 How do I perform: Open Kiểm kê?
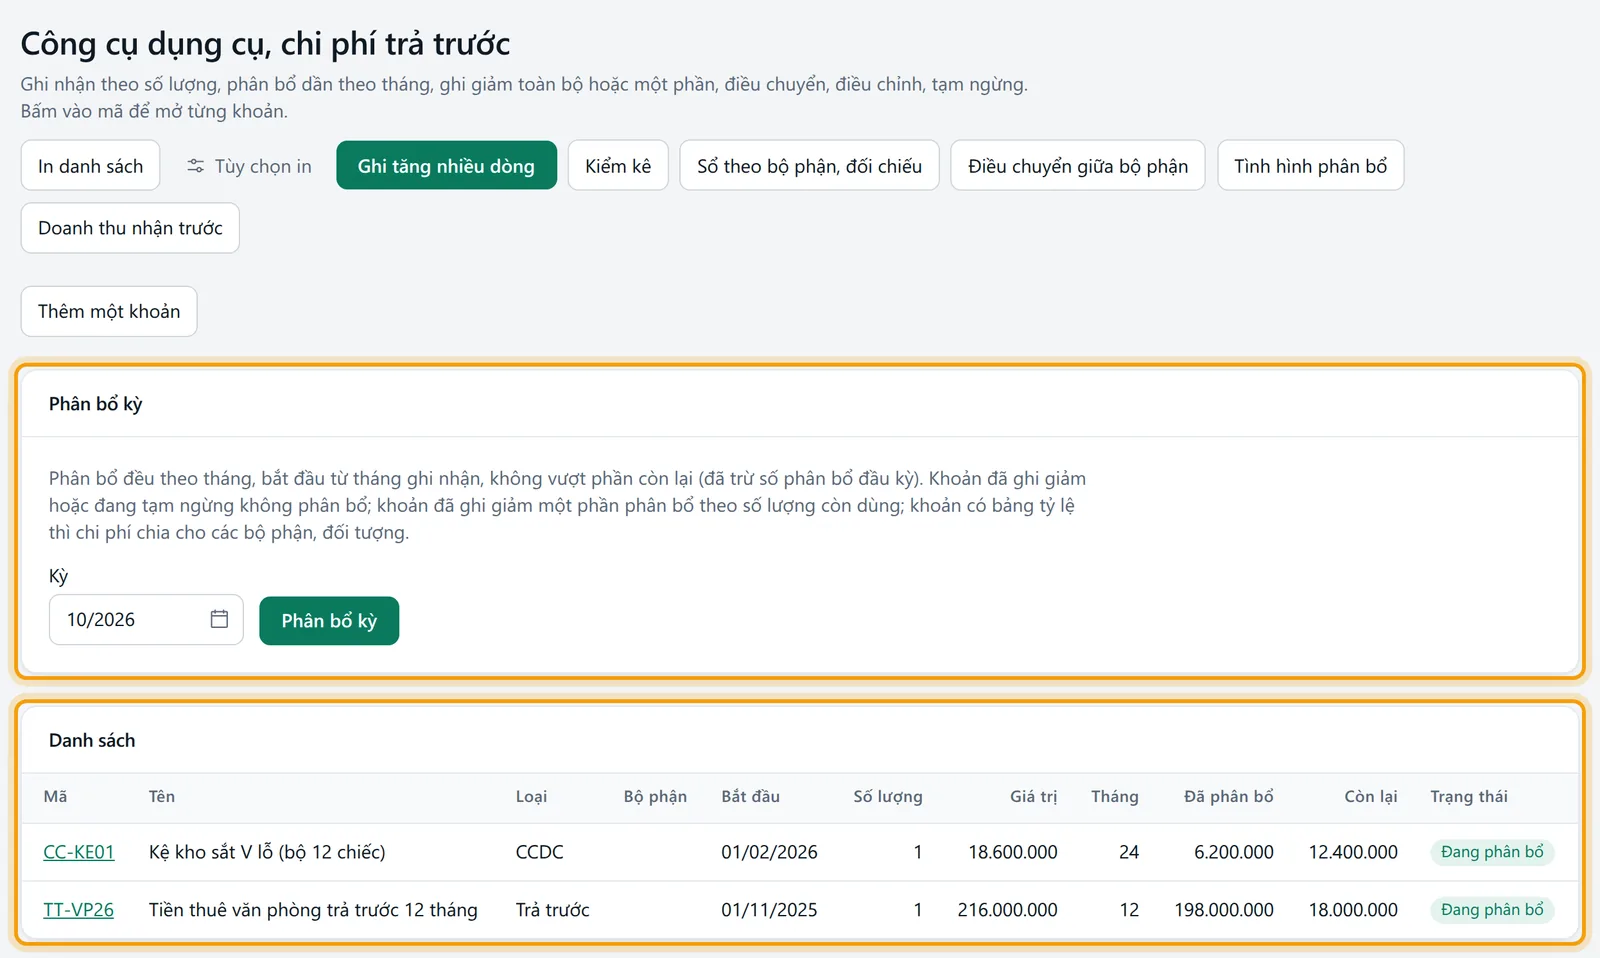point(618,165)
